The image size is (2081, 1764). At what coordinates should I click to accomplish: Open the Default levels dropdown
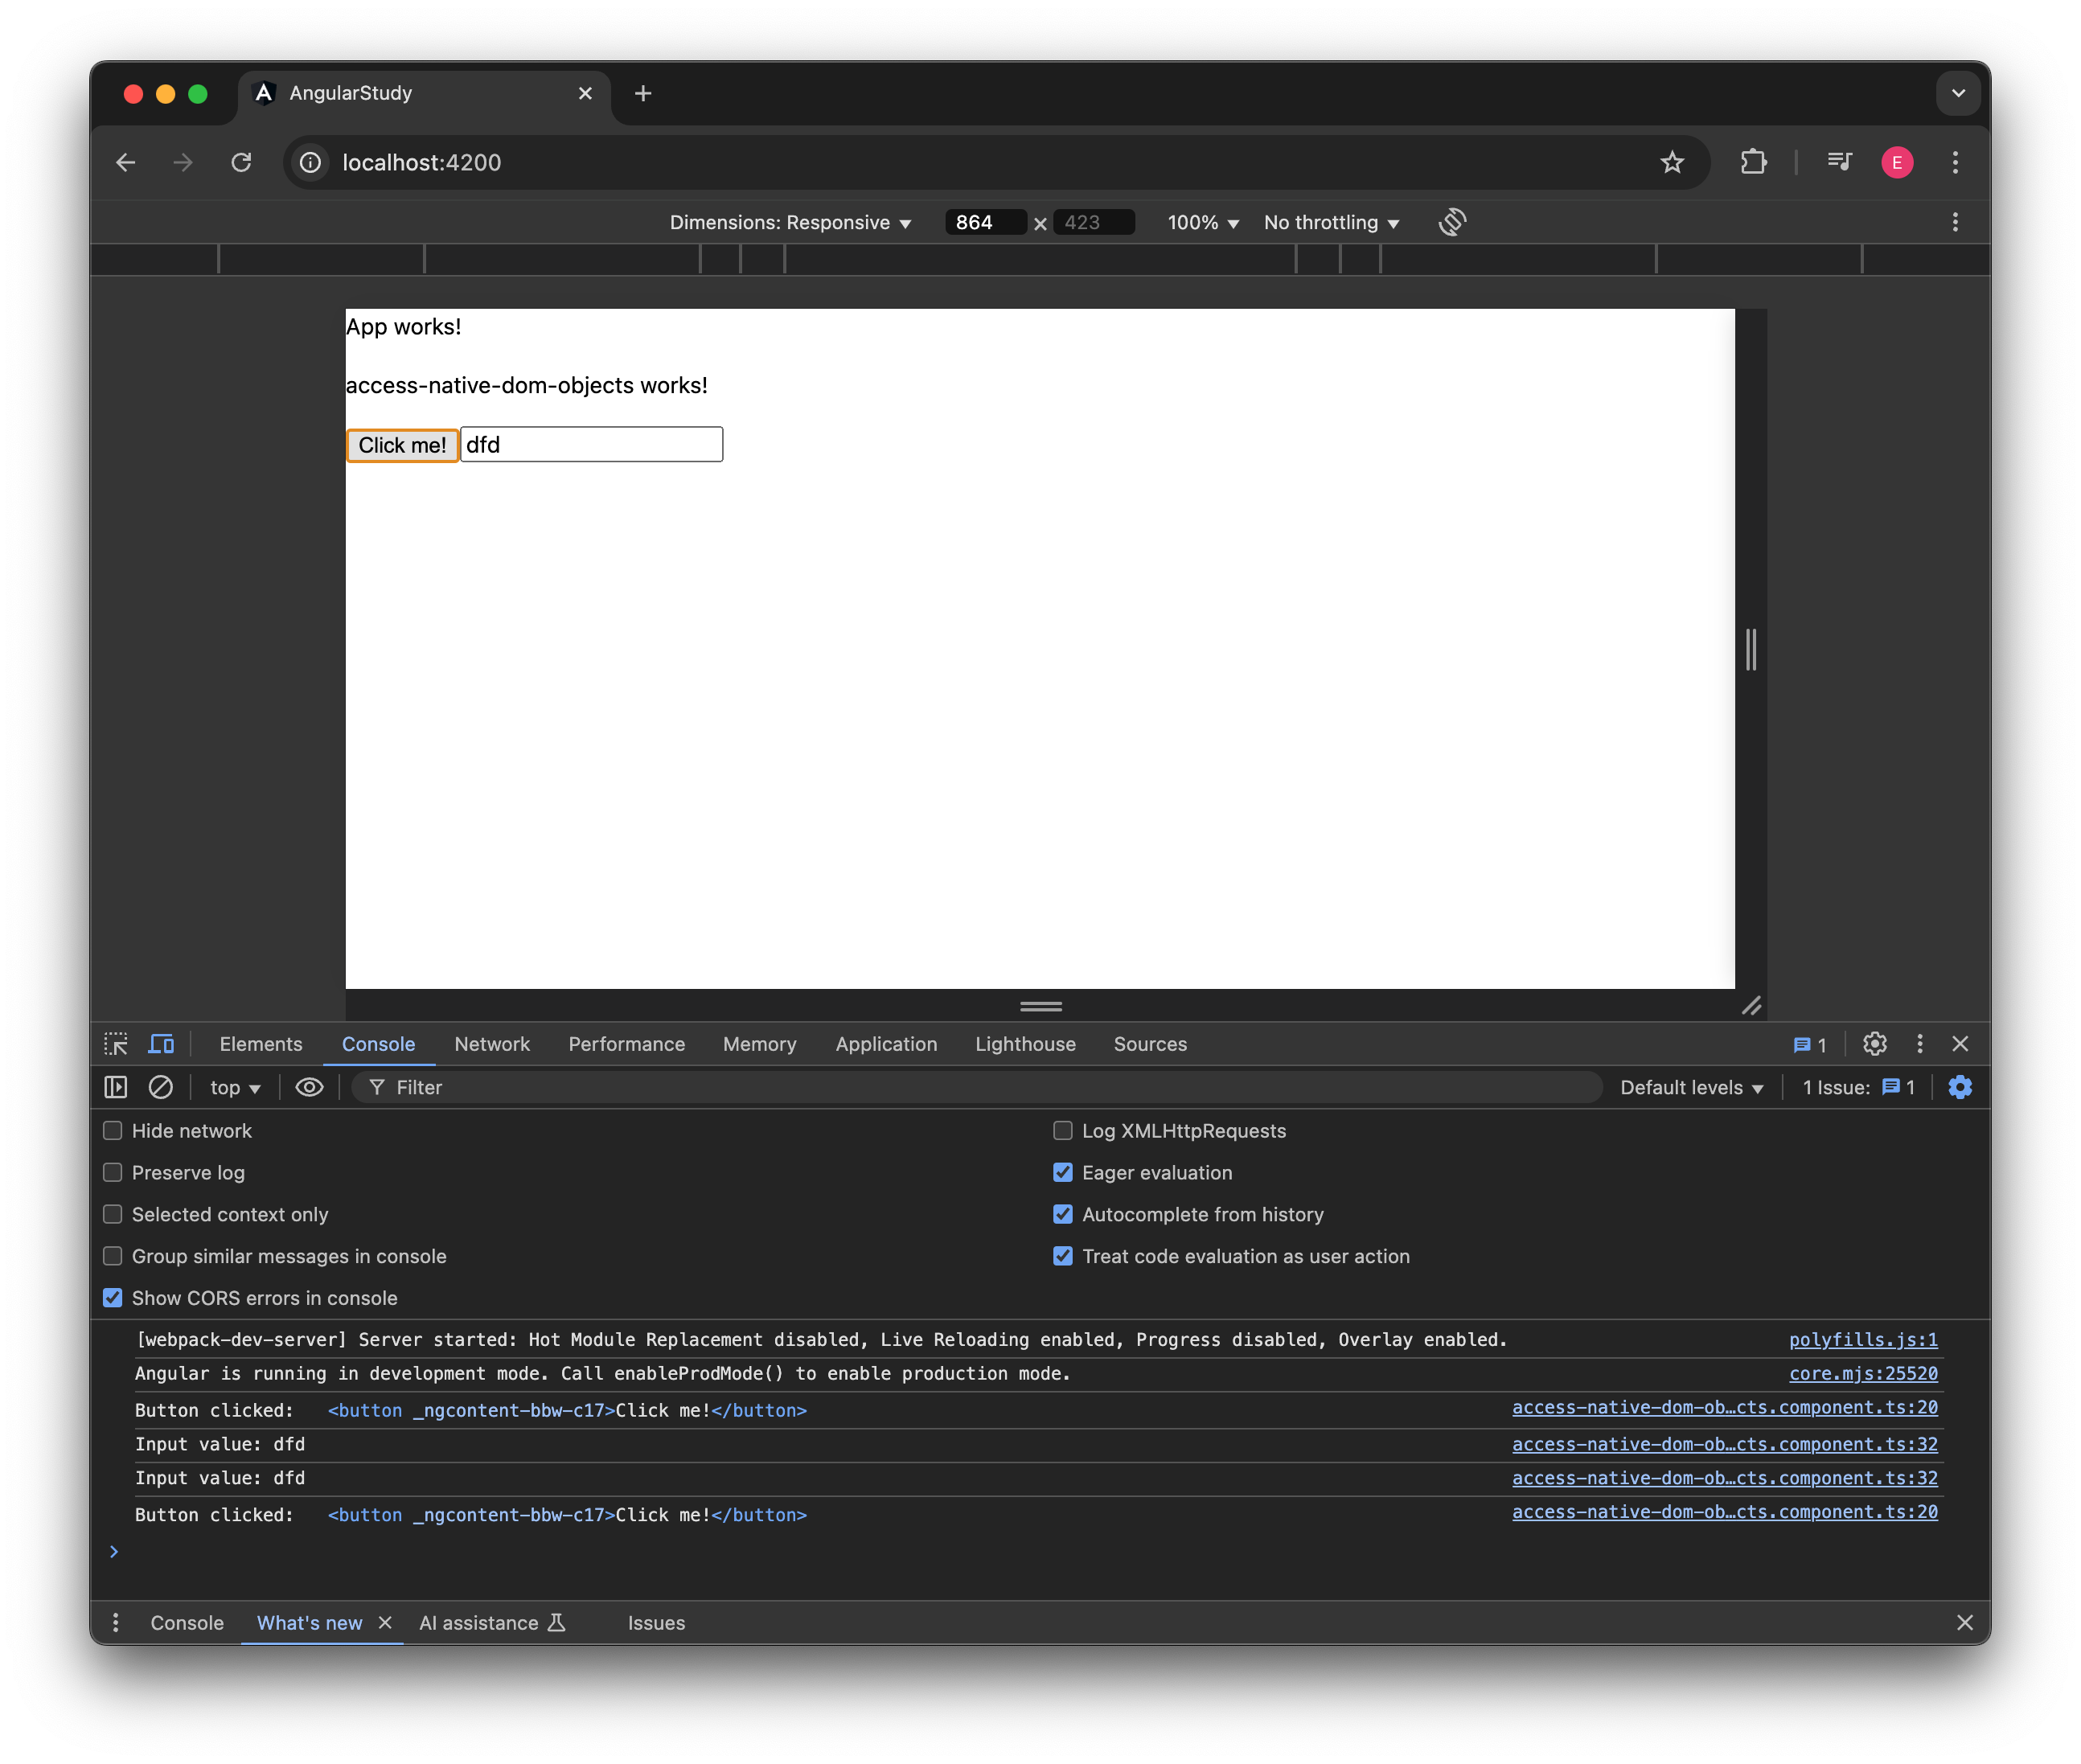[x=1690, y=1087]
